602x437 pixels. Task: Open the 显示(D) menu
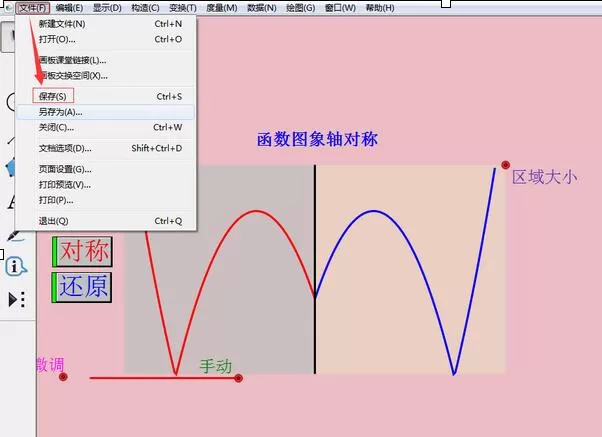[107, 8]
